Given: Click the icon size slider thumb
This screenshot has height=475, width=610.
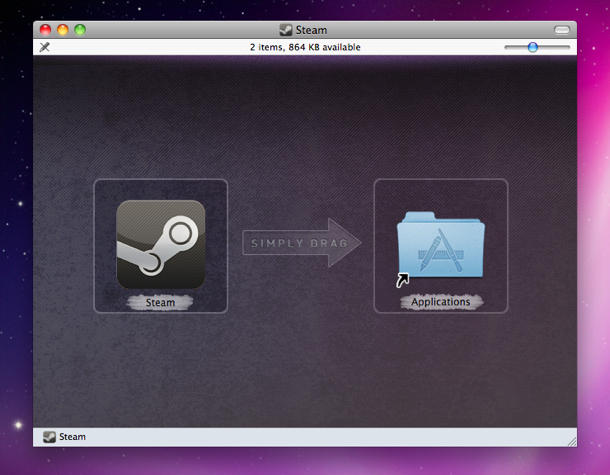Looking at the screenshot, I should (x=533, y=47).
